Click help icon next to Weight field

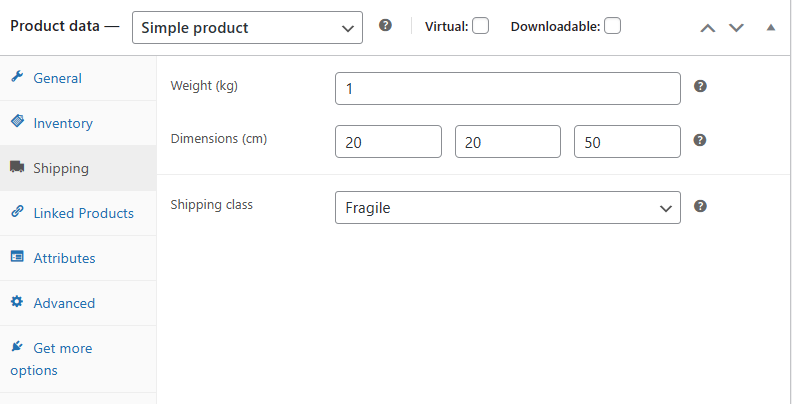[700, 86]
